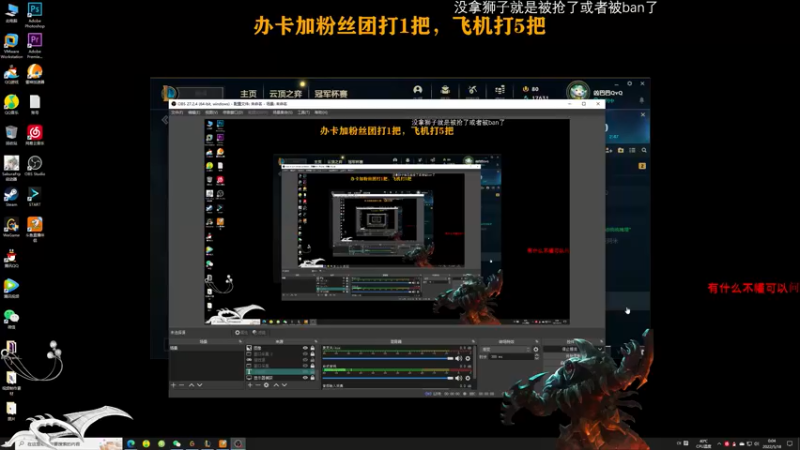800x450 pixels.
Task: Adjust the second mixer channel volume slider
Action: pos(388,378)
